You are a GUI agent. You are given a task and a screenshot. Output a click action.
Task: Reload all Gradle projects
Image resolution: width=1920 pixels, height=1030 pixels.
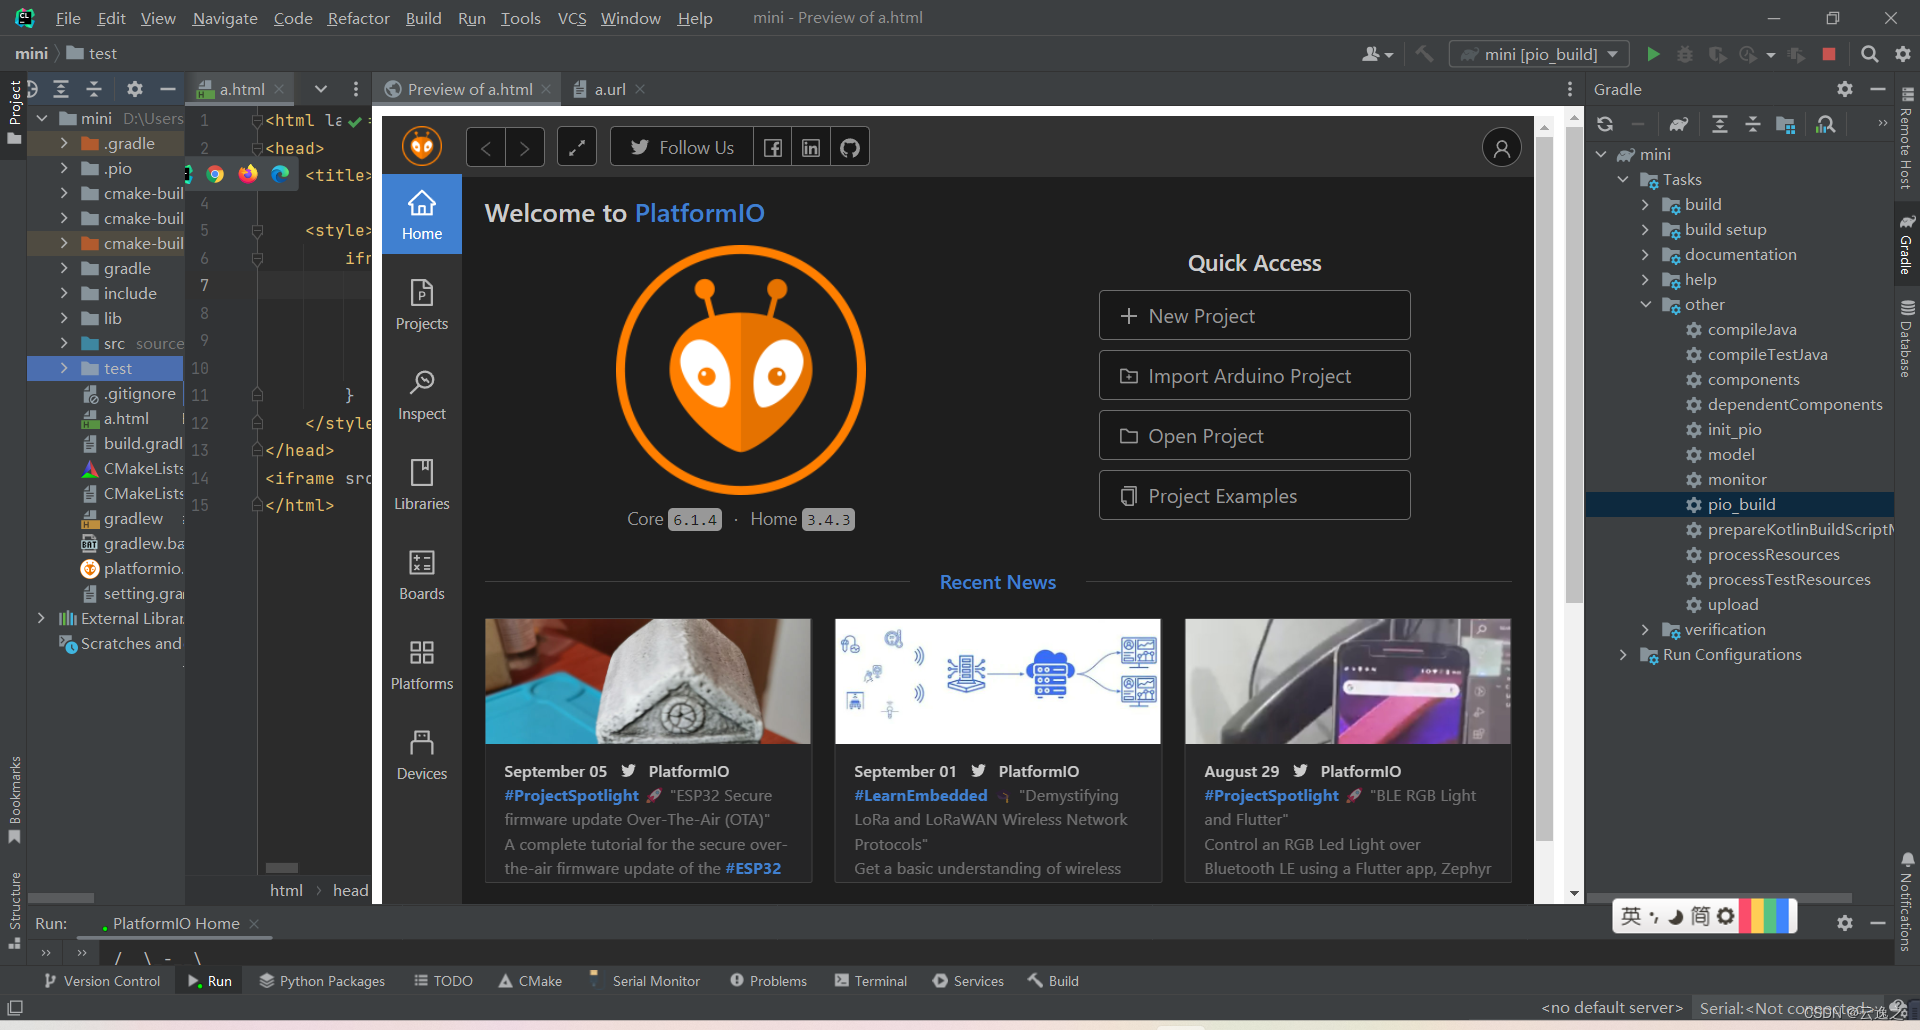1605,123
